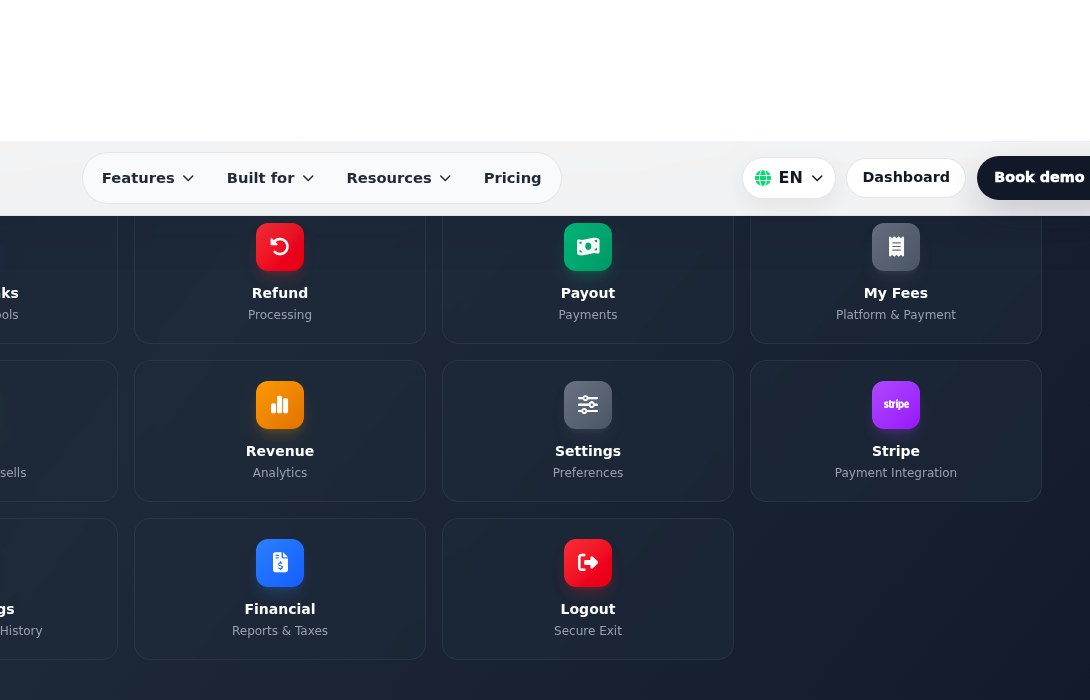Screen dimensions: 1090x700
Task: Expand the Built for dropdown
Action: 270,178
